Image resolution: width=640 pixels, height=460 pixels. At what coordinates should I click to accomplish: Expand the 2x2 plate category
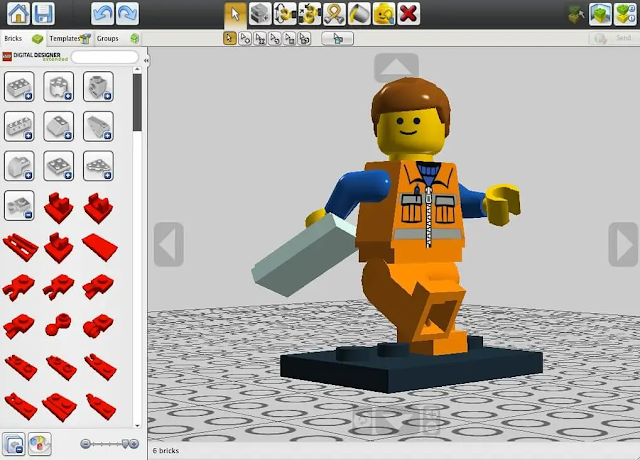click(59, 166)
